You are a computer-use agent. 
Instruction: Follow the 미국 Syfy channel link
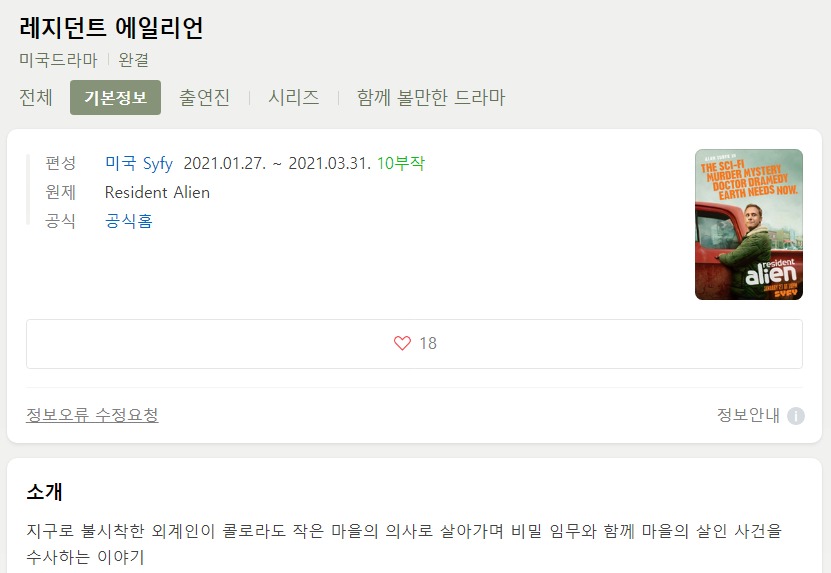point(139,163)
